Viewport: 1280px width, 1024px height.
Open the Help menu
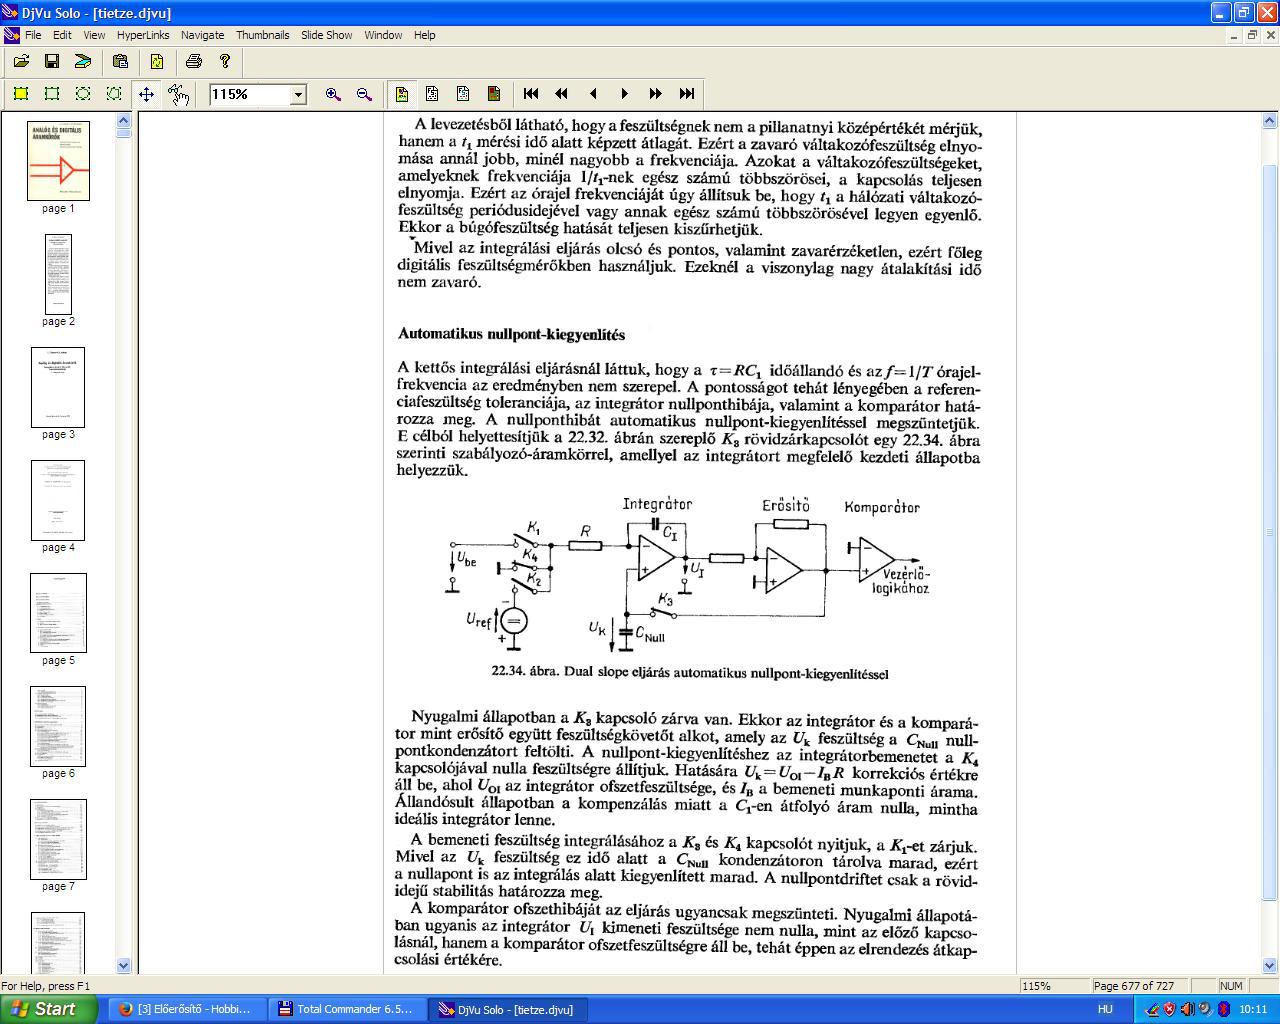coord(424,35)
